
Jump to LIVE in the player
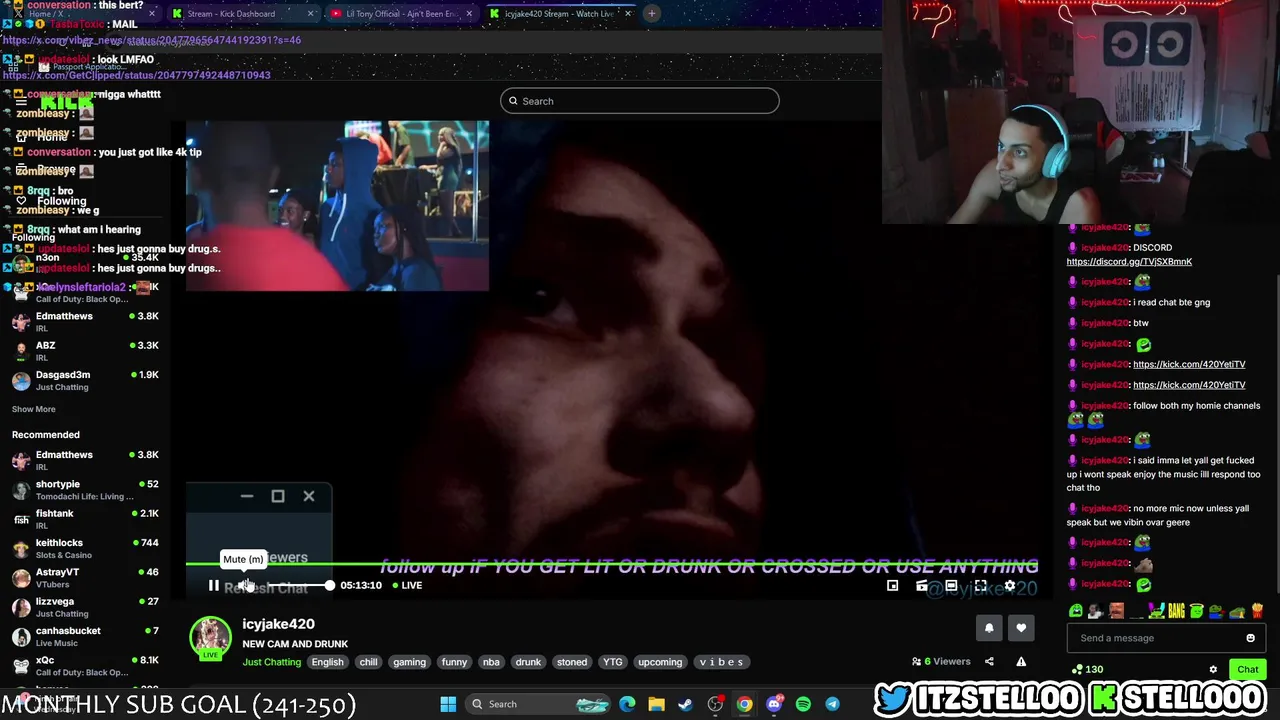[x=407, y=586]
